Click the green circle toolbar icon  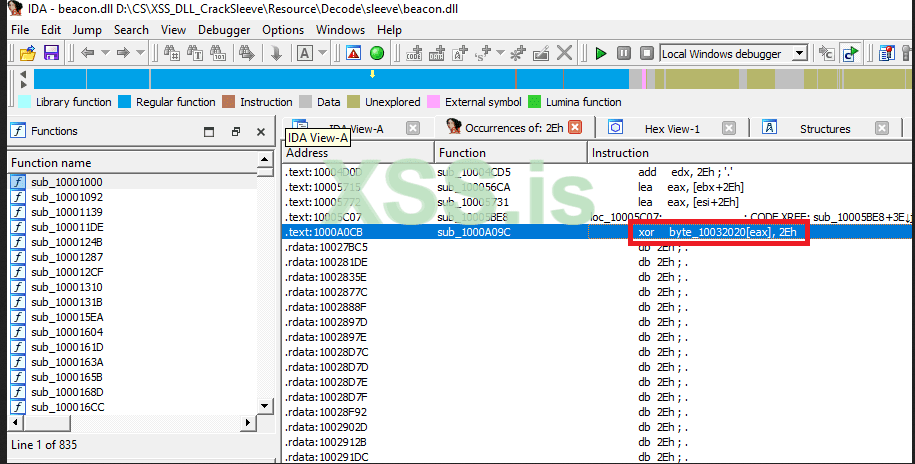click(377, 53)
